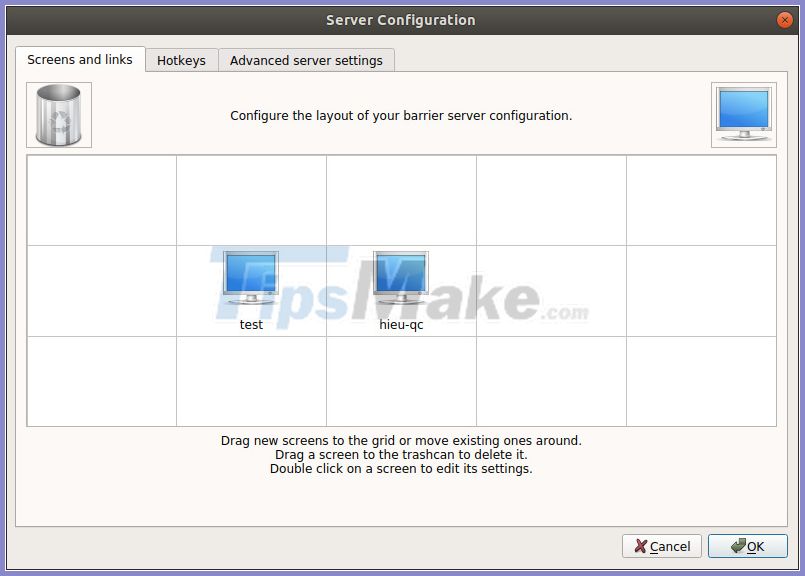
Task: Click the monitor image above hieu-qc label
Action: pyautogui.click(x=400, y=276)
